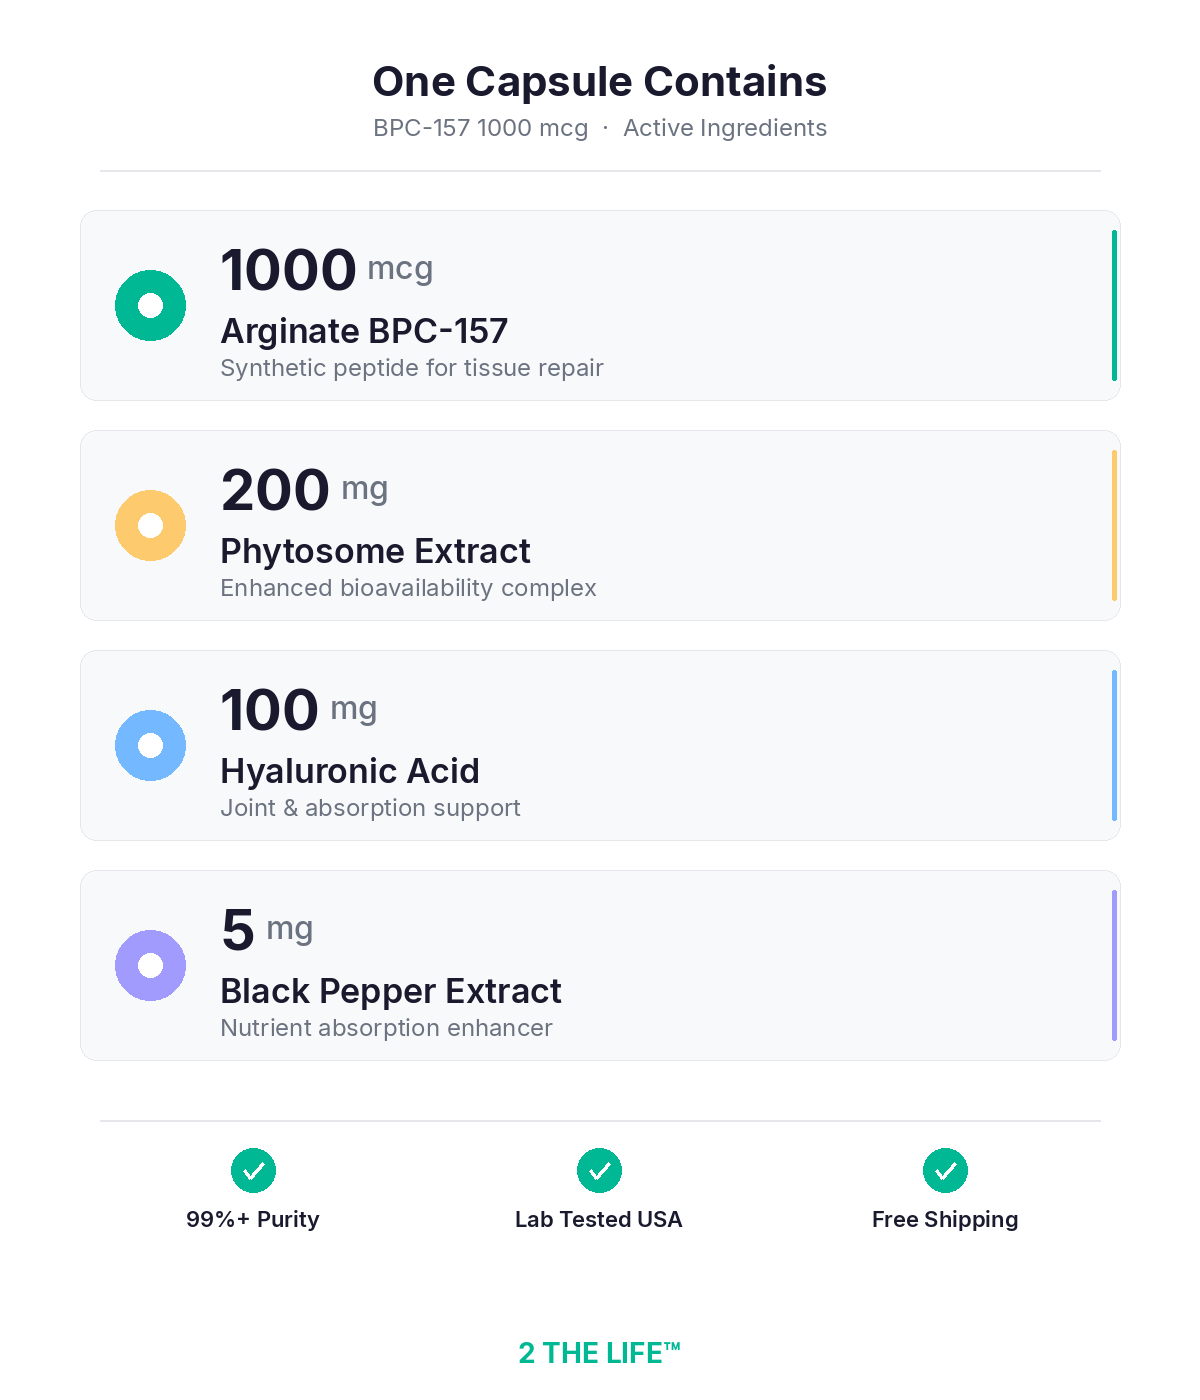Click the yellow accent bar on second card
The width and height of the screenshot is (1200, 1400).
pyautogui.click(x=1114, y=525)
